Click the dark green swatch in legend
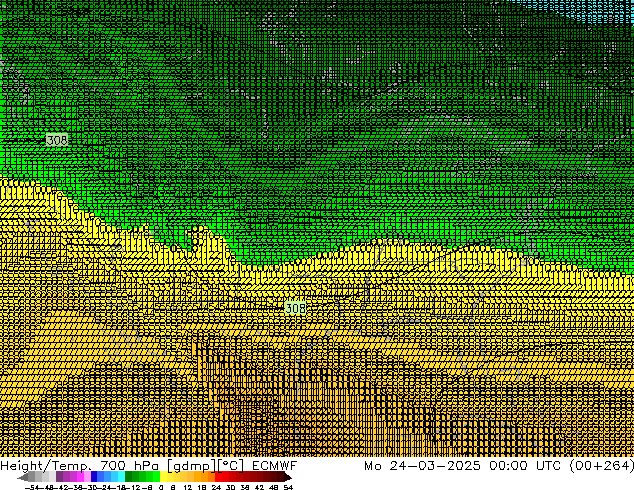 (x=129, y=477)
